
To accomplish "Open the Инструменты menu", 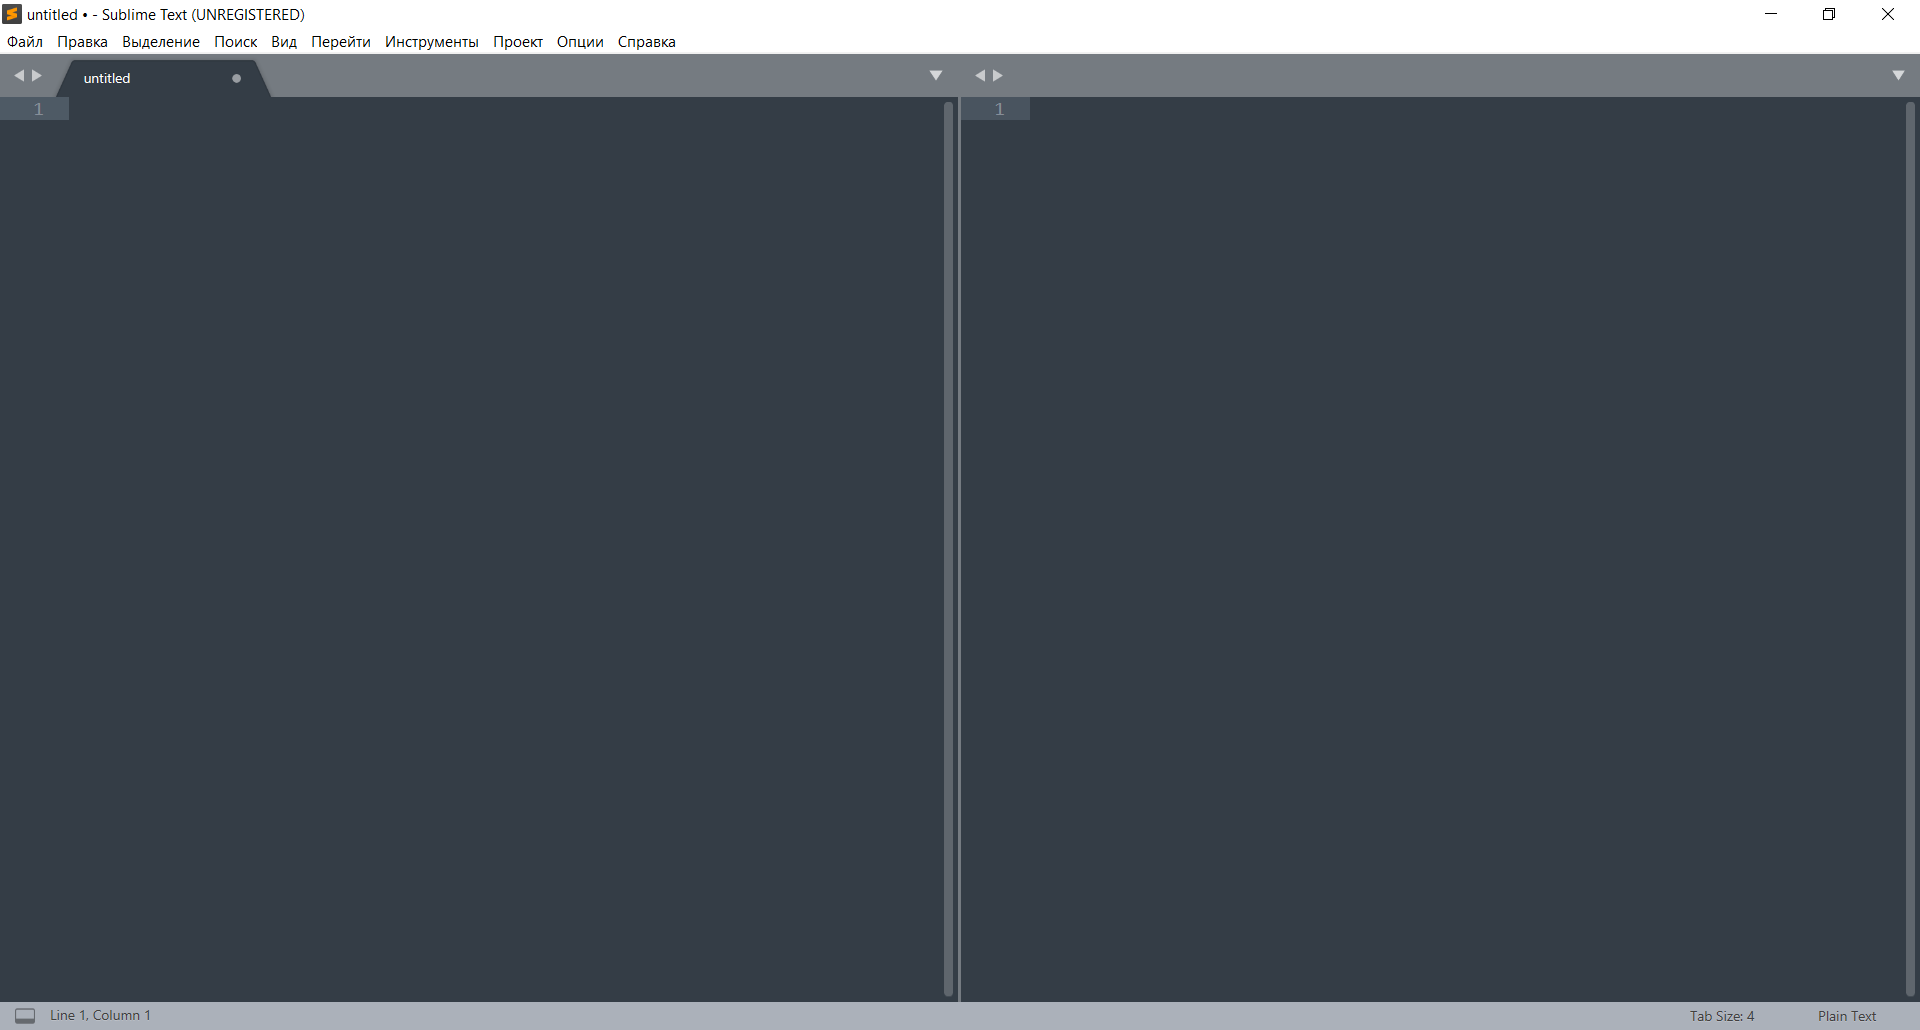I will pos(431,42).
